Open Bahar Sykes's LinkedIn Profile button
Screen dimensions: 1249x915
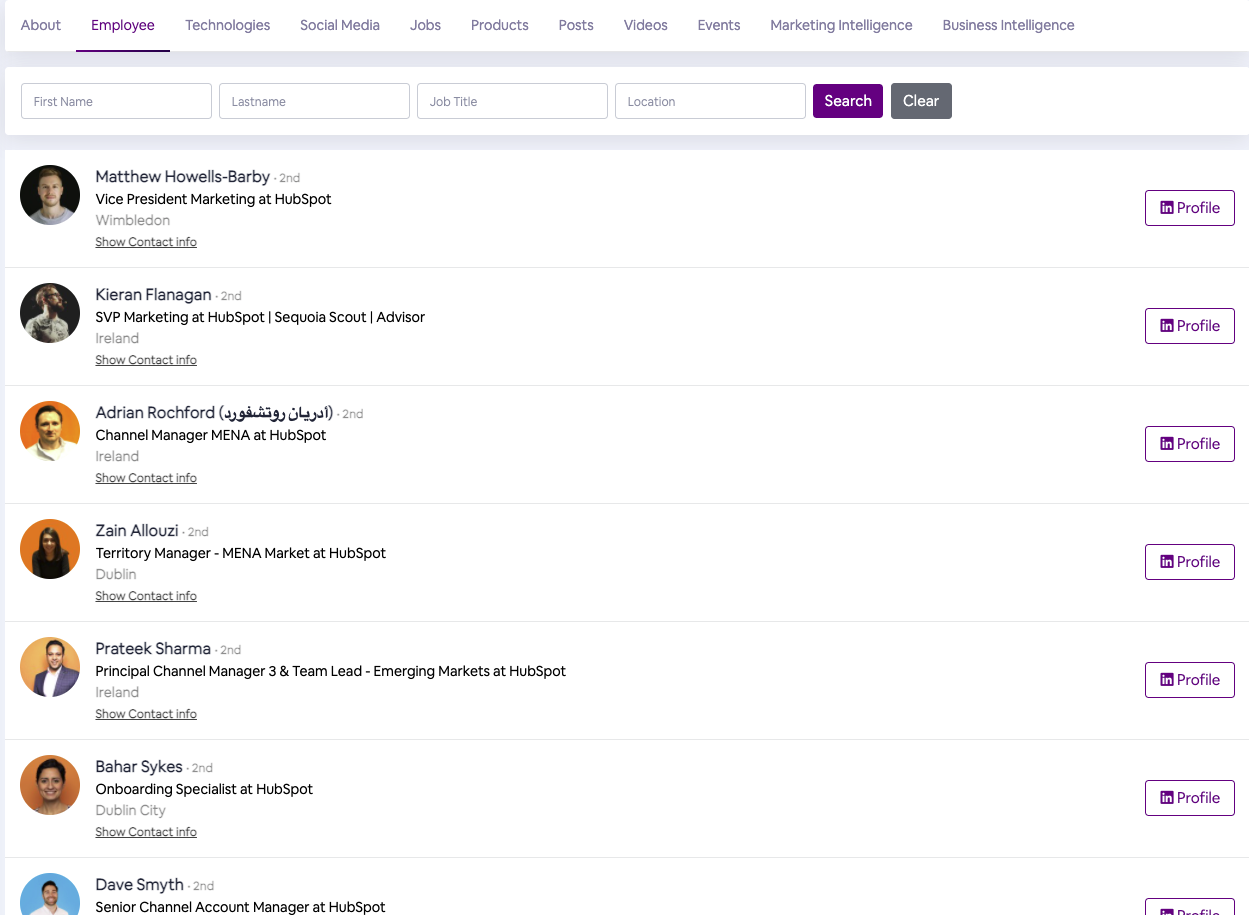[x=1190, y=798]
